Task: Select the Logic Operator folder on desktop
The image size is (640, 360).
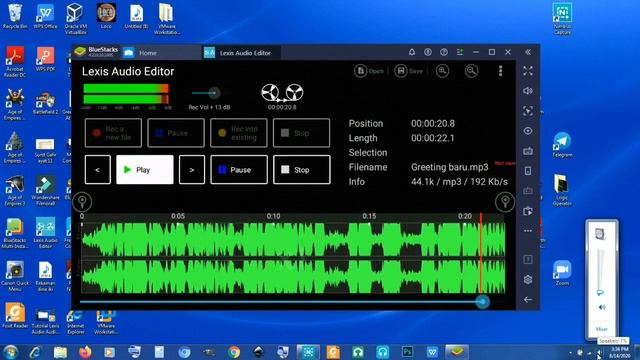Action: (x=562, y=190)
